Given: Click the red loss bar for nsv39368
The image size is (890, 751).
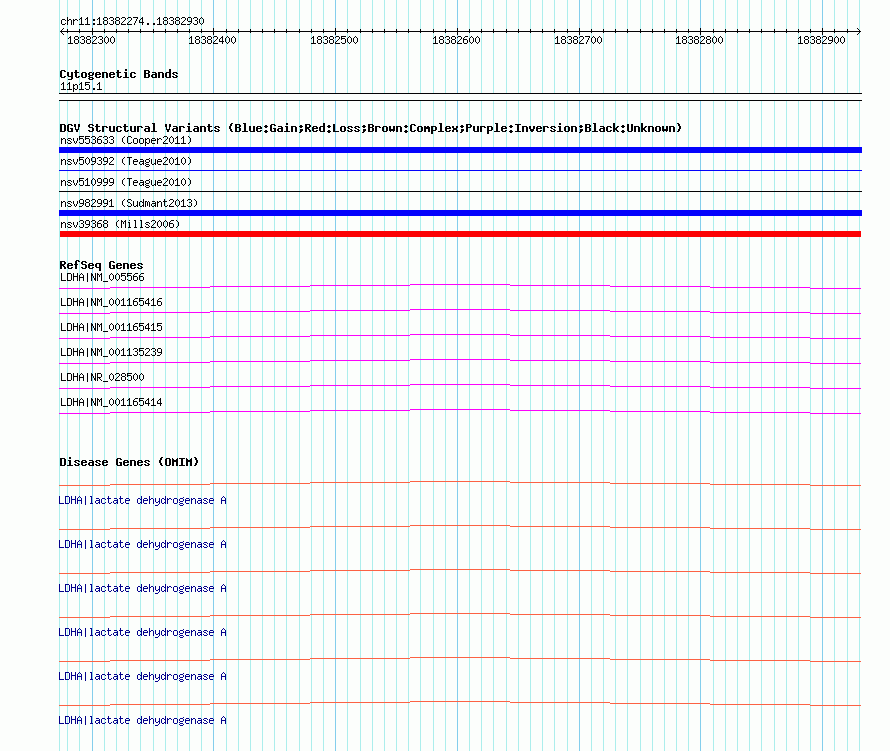Looking at the screenshot, I should pyautogui.click(x=460, y=234).
